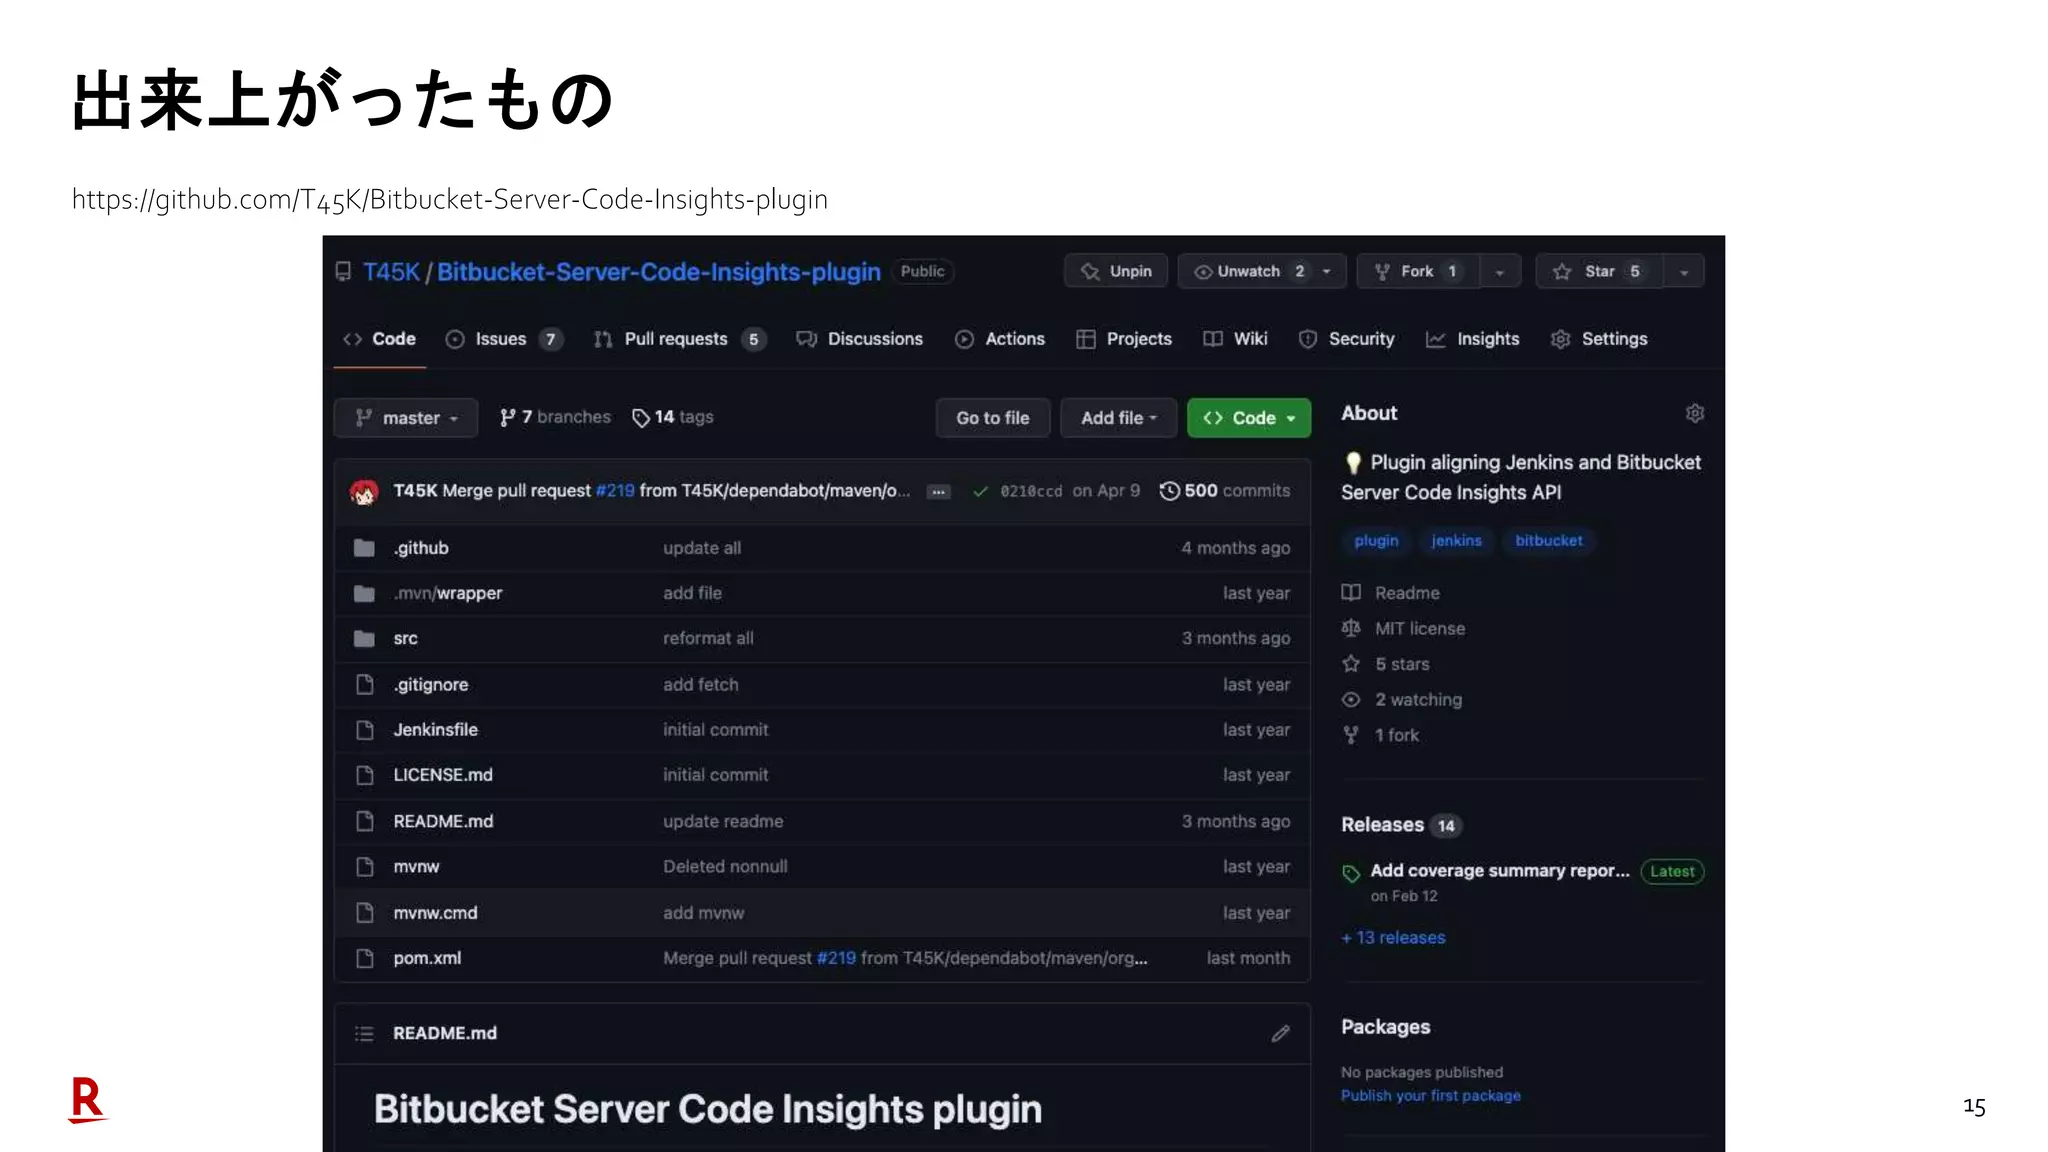Click commit hash 0210ccd
Viewport: 2048px width, 1152px height.
(1031, 491)
